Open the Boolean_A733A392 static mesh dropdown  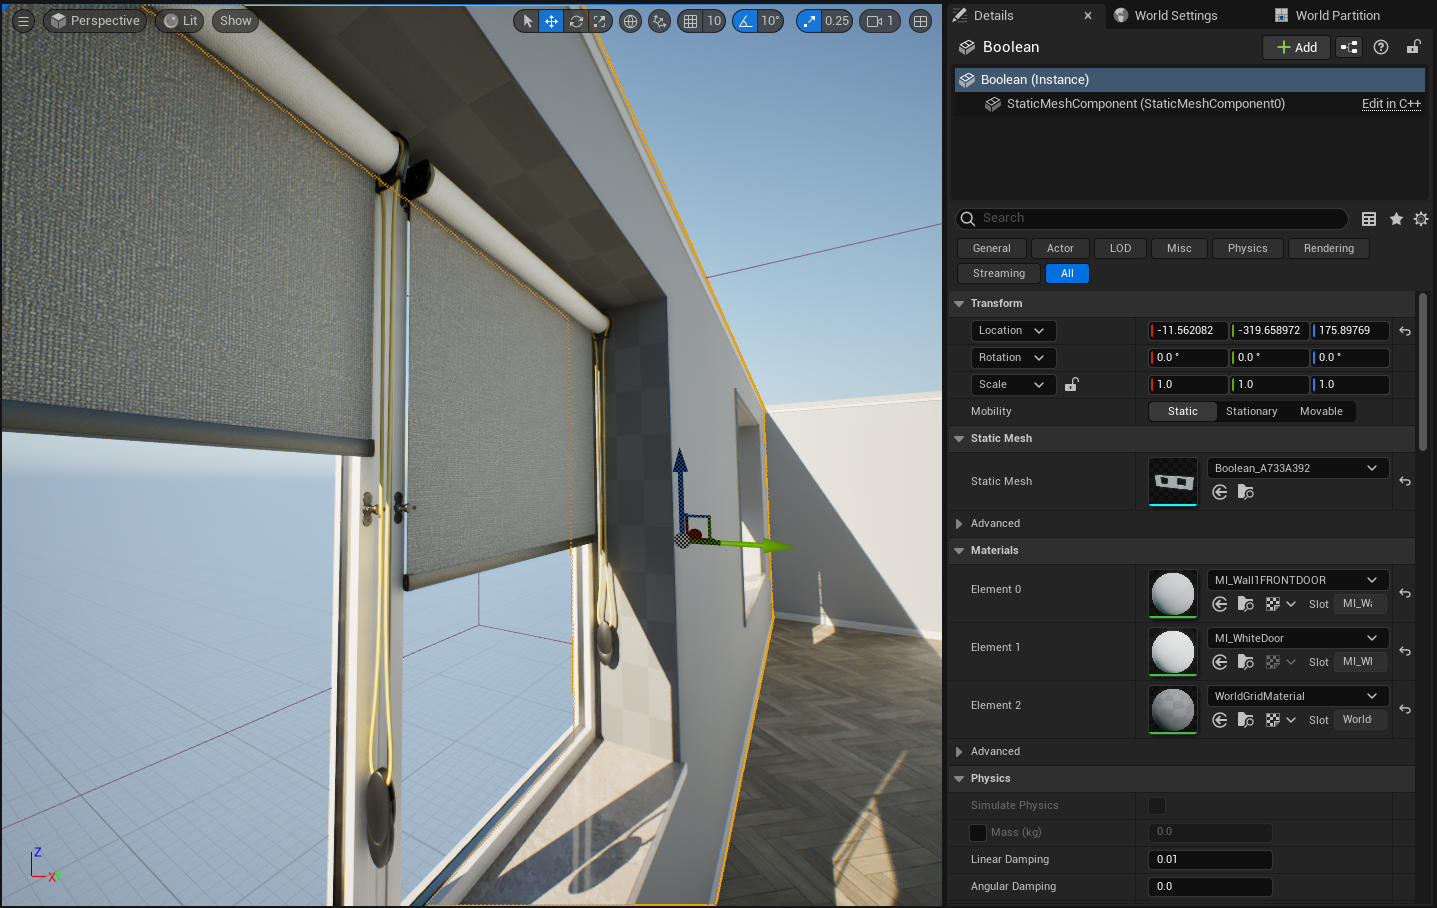(x=1297, y=468)
